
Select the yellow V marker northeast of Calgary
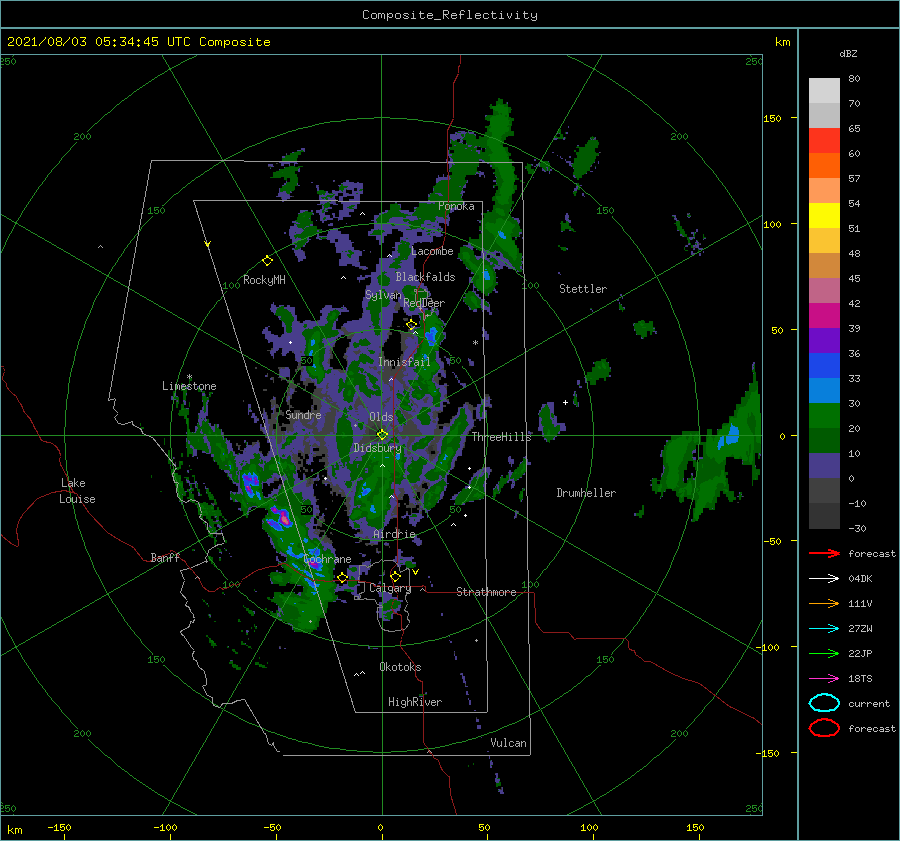click(x=415, y=572)
